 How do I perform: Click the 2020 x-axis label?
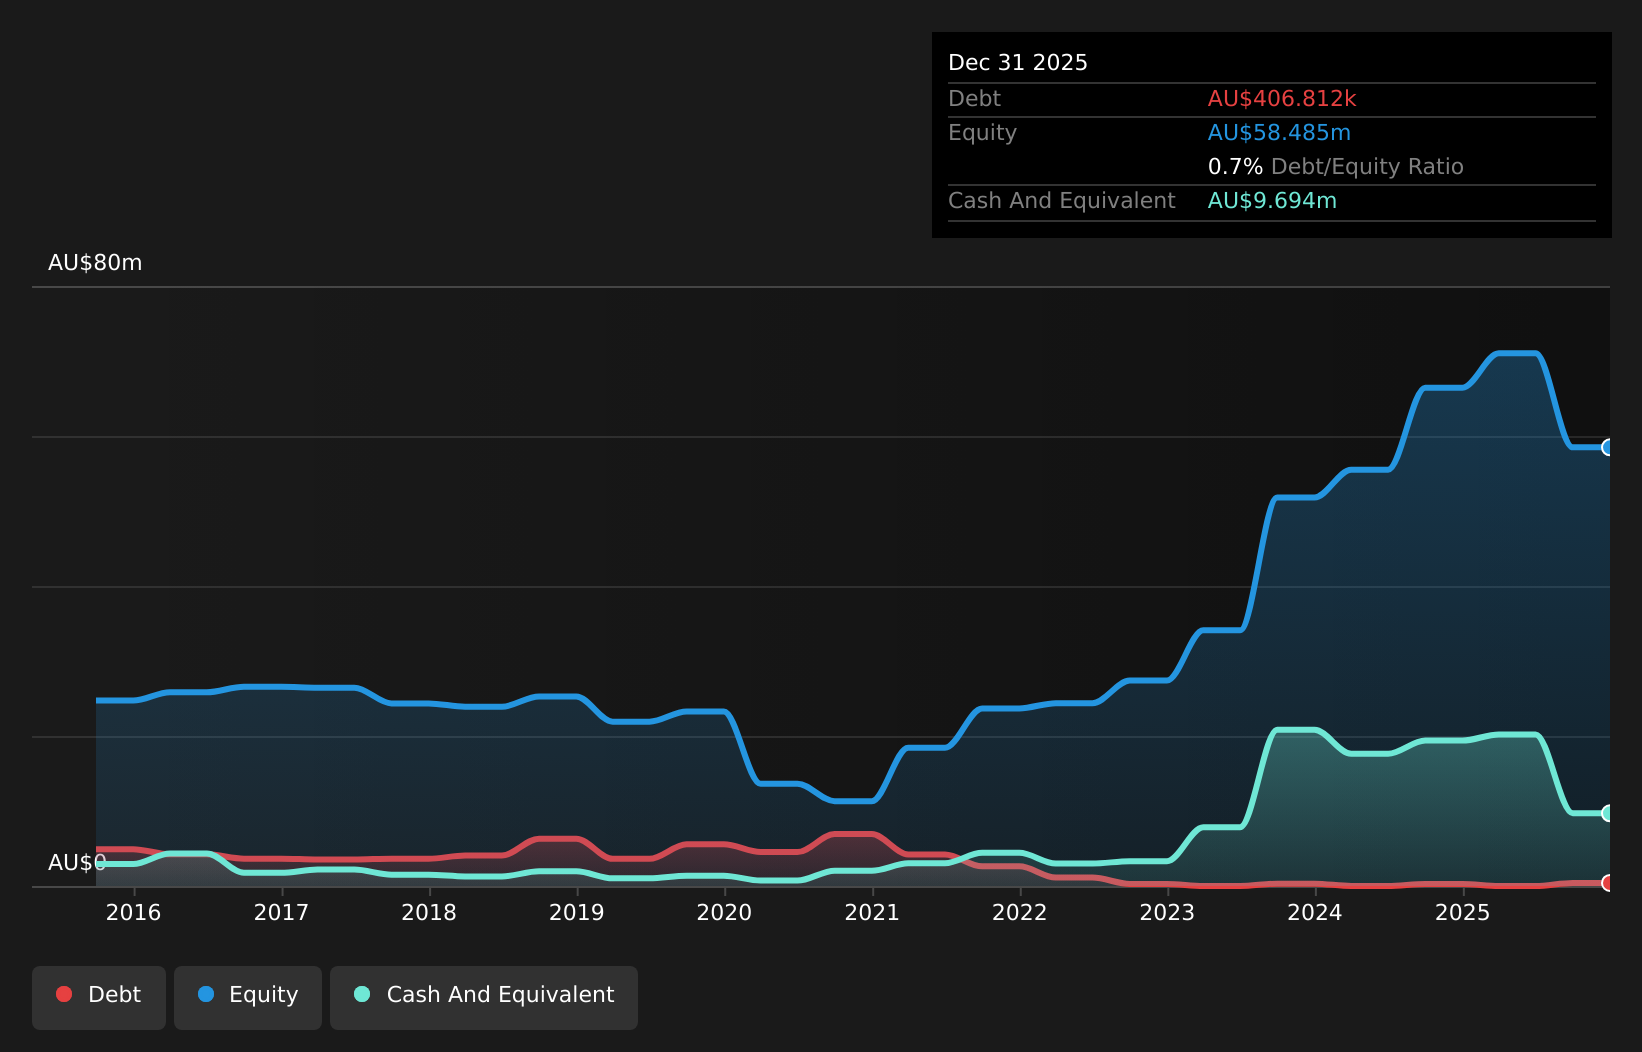click(724, 912)
